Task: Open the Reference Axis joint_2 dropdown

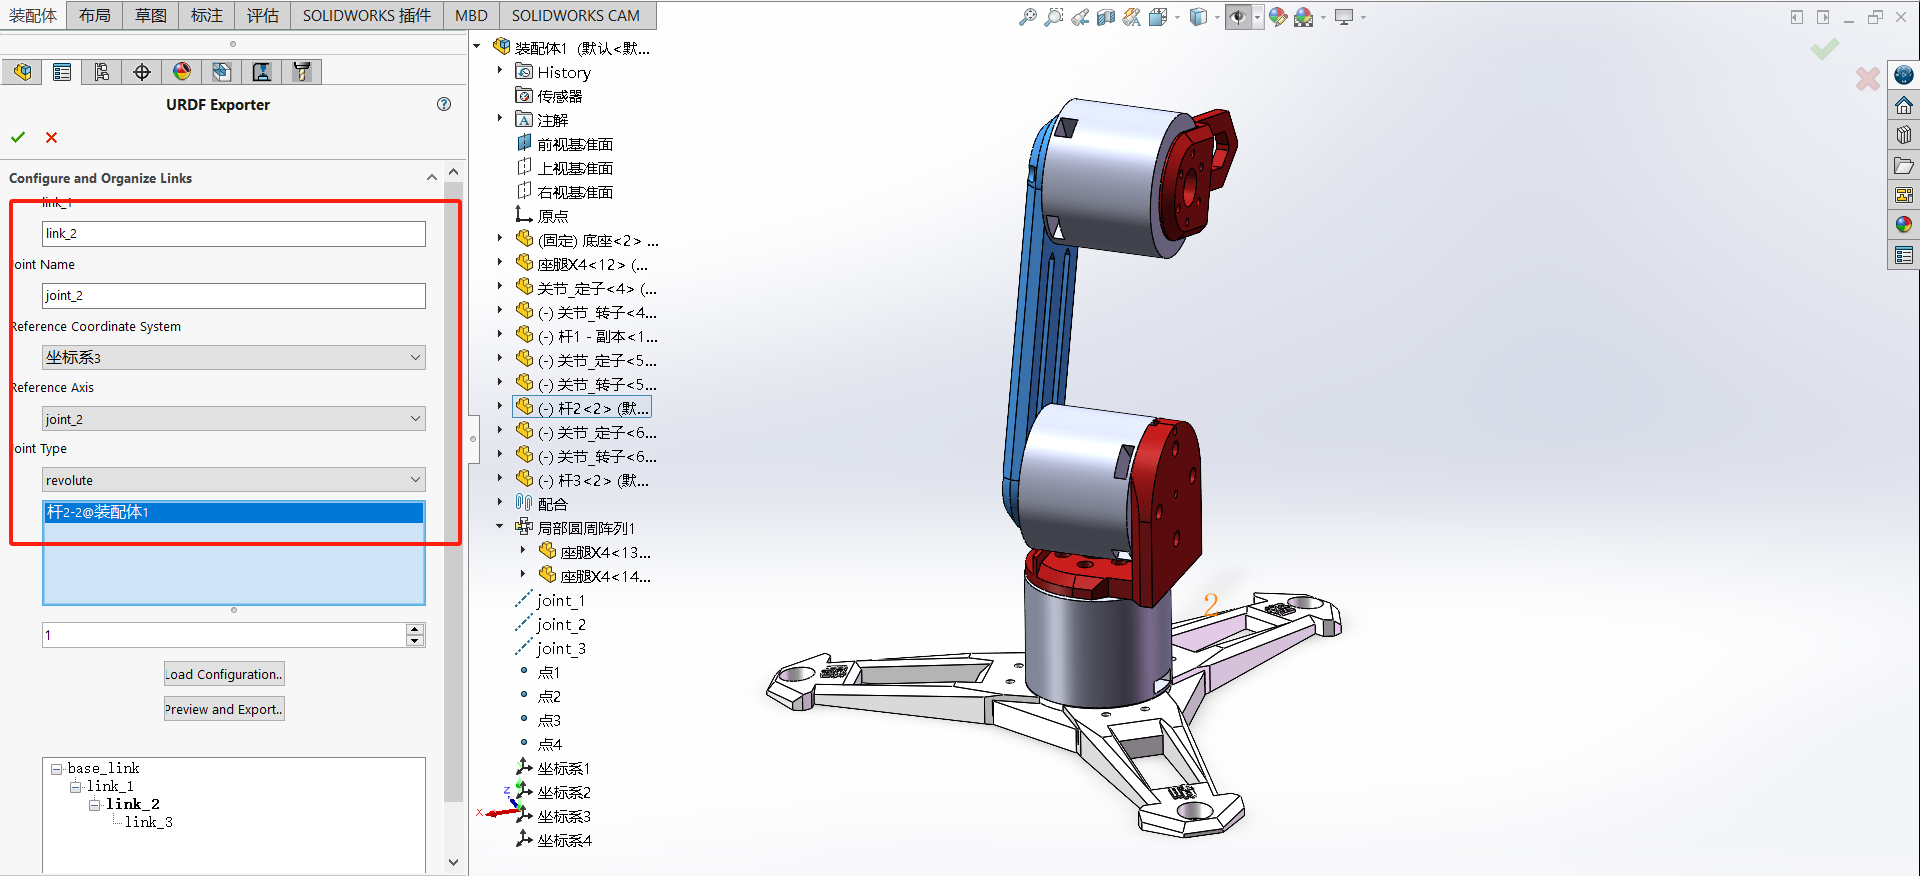Action: pyautogui.click(x=234, y=419)
